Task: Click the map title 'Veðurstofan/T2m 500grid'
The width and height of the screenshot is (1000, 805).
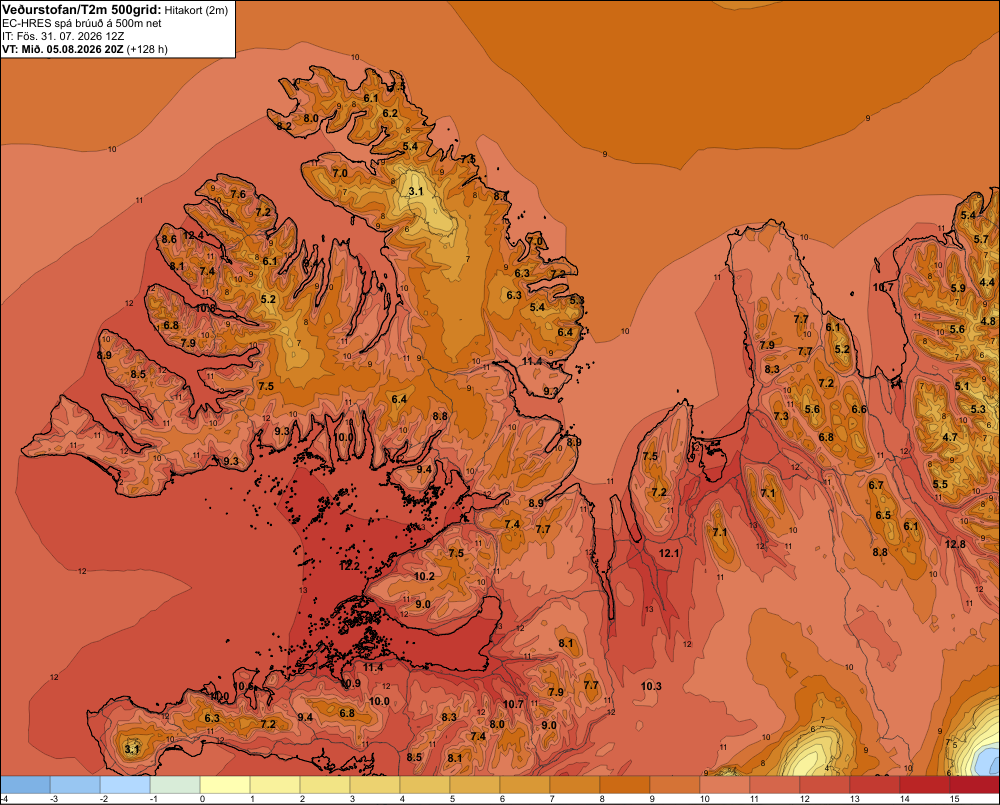Action: (81, 10)
